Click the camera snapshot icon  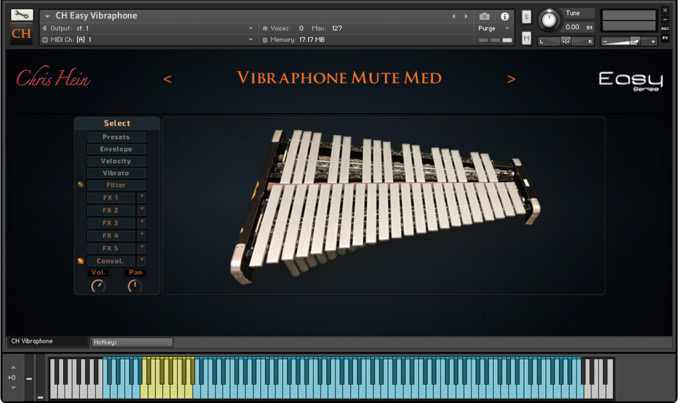(485, 16)
